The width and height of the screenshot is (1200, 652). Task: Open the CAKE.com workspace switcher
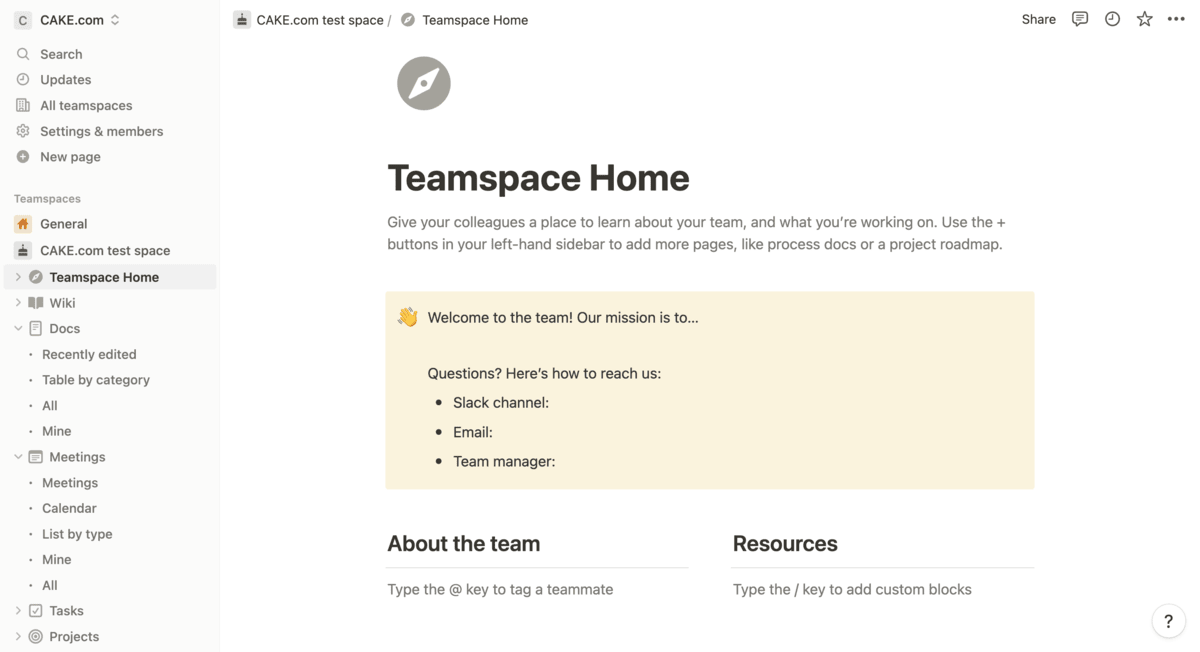tap(70, 20)
